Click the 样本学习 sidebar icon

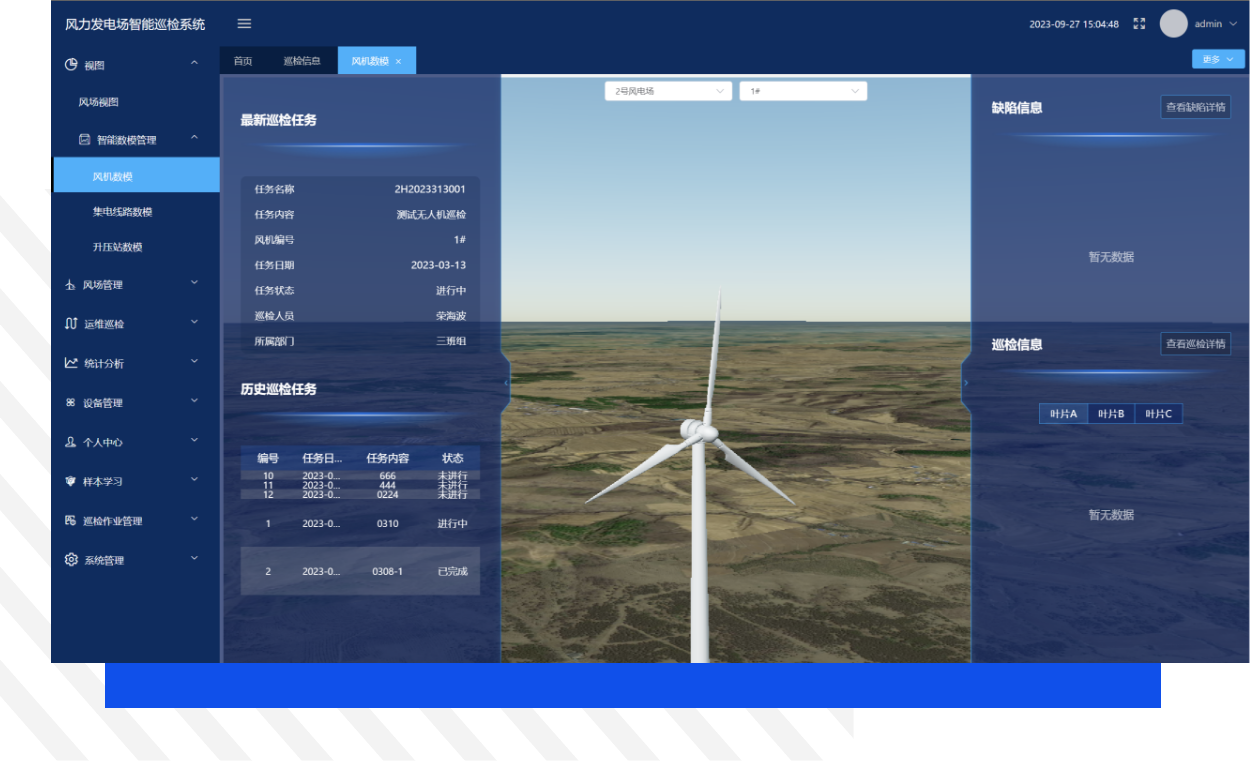tap(71, 481)
